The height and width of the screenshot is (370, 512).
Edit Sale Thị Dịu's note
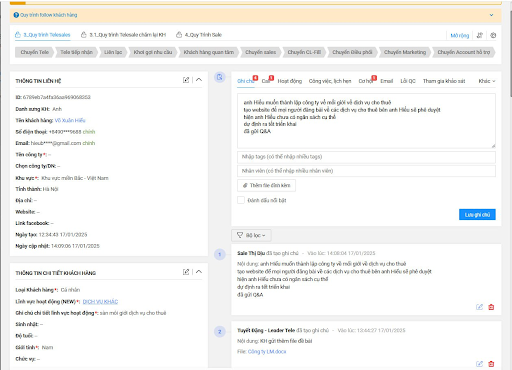479,307
